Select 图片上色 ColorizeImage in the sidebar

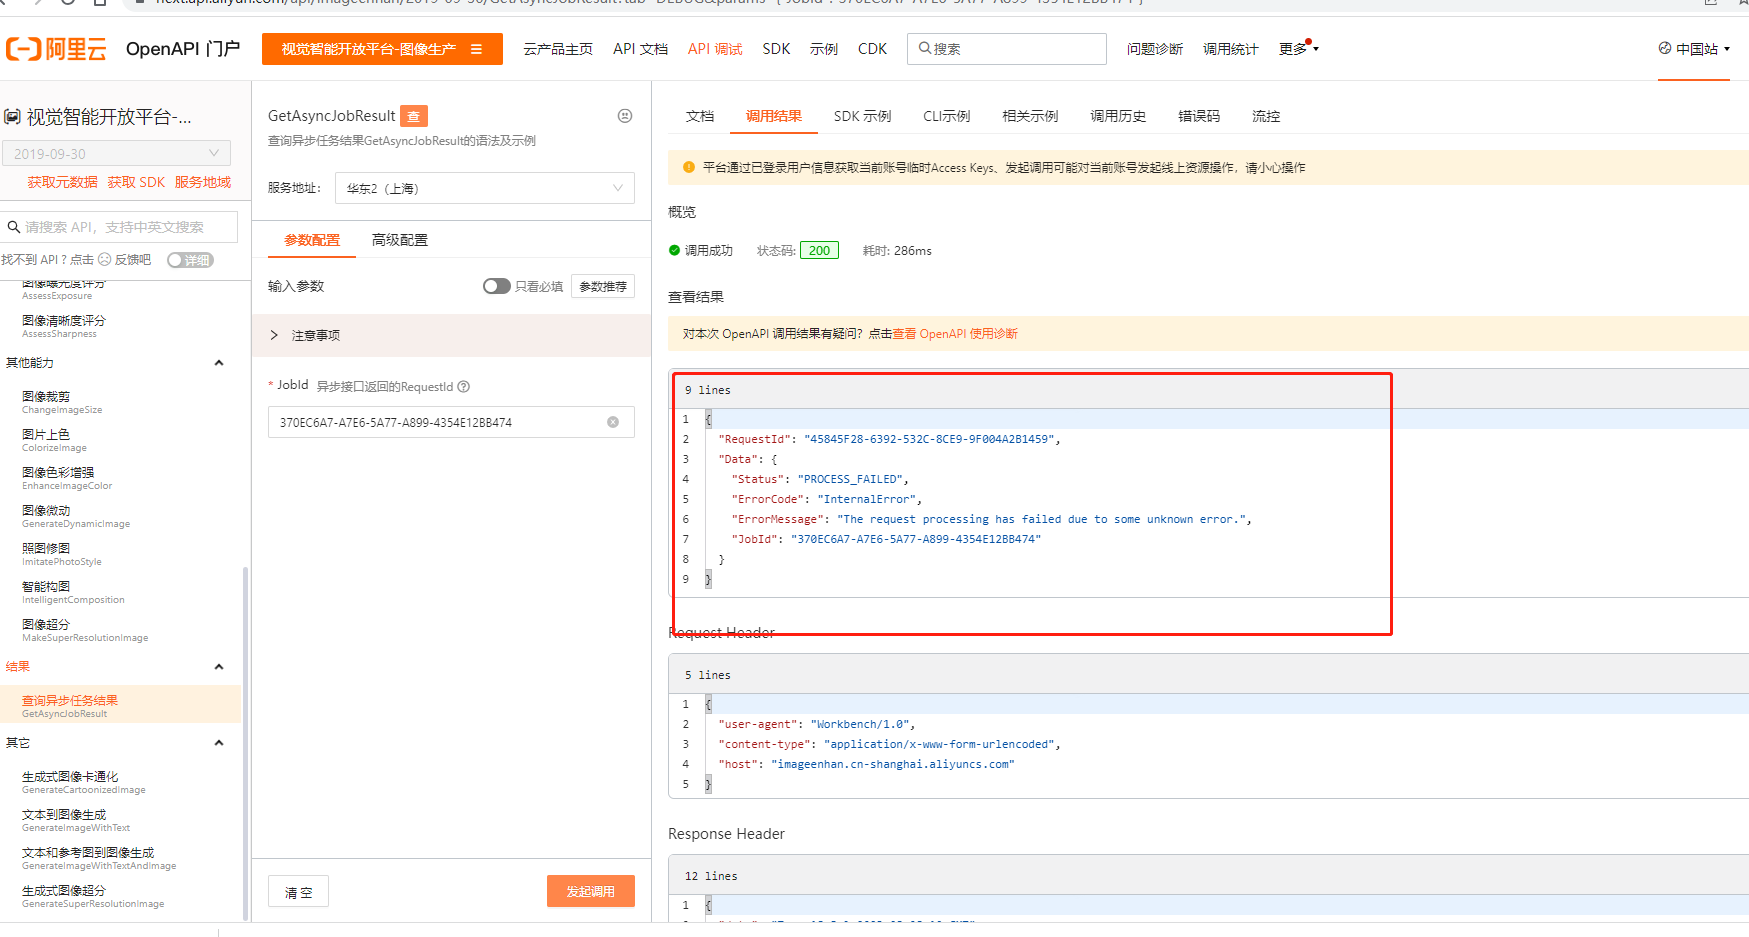54,440
